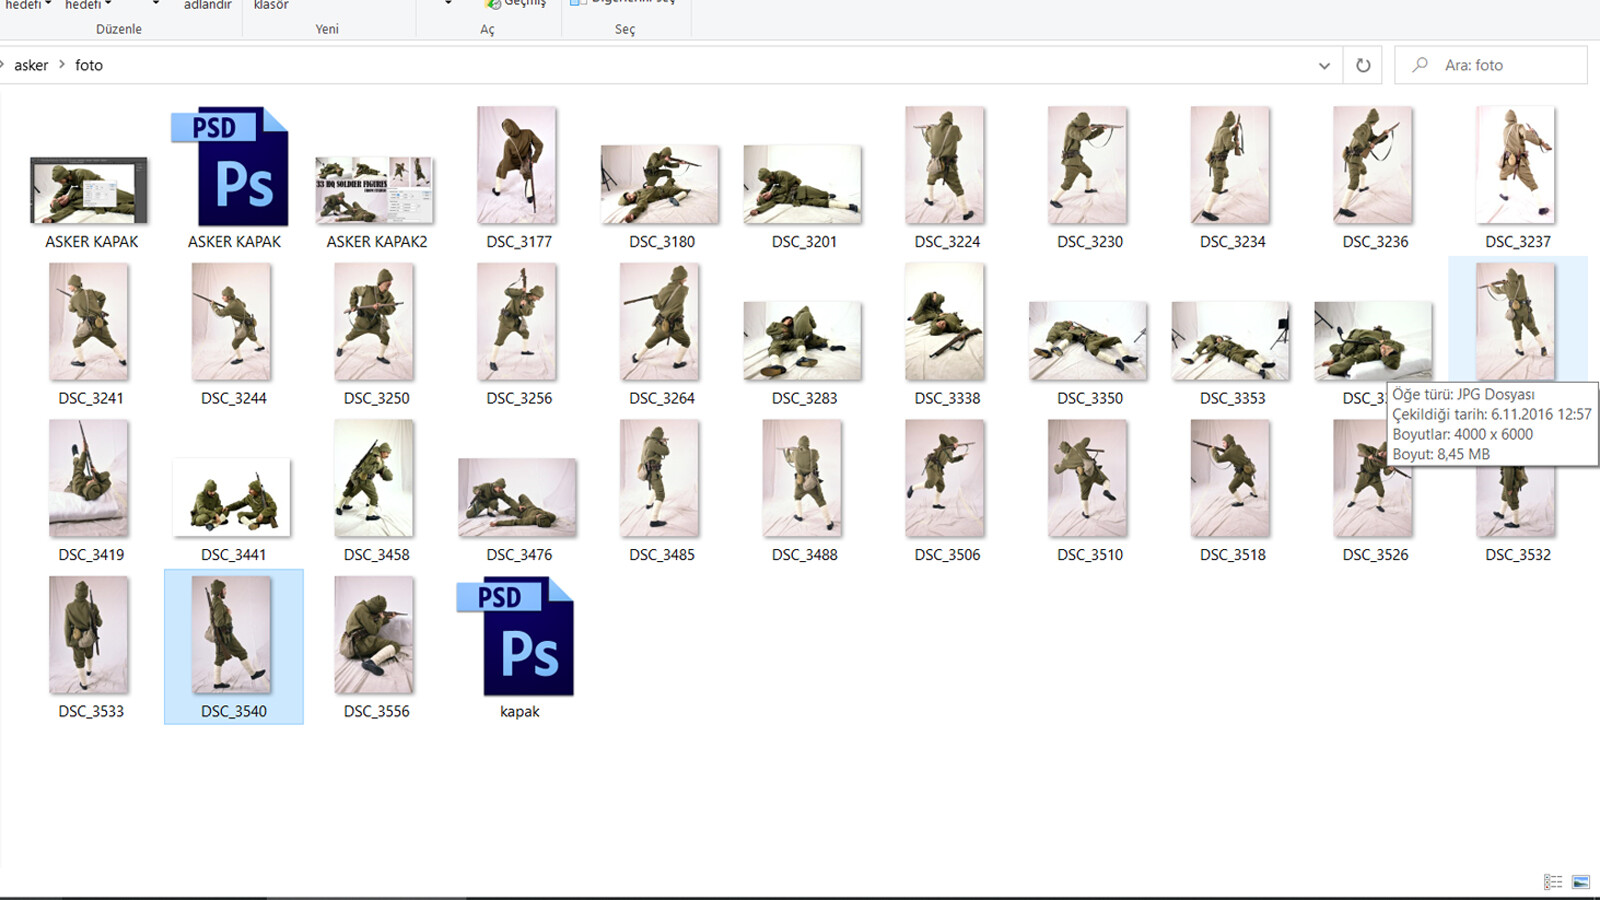Select photo DSC_3177
The width and height of the screenshot is (1600, 900).
pyautogui.click(x=517, y=165)
